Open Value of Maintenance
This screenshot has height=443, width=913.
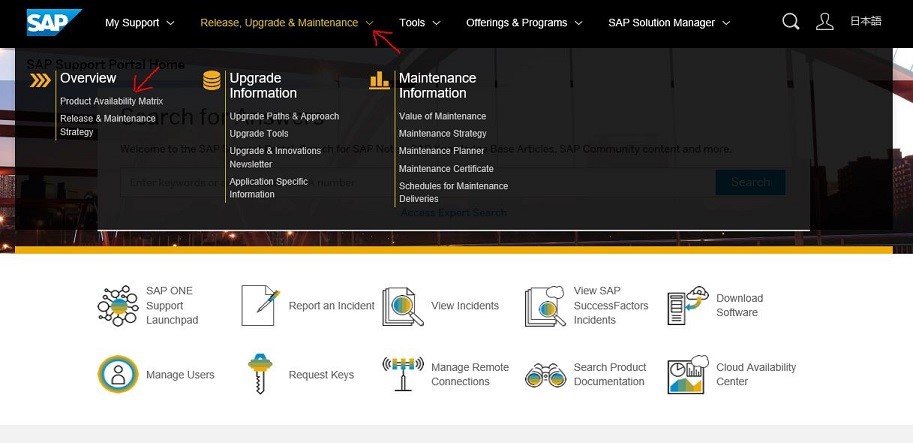tap(443, 116)
